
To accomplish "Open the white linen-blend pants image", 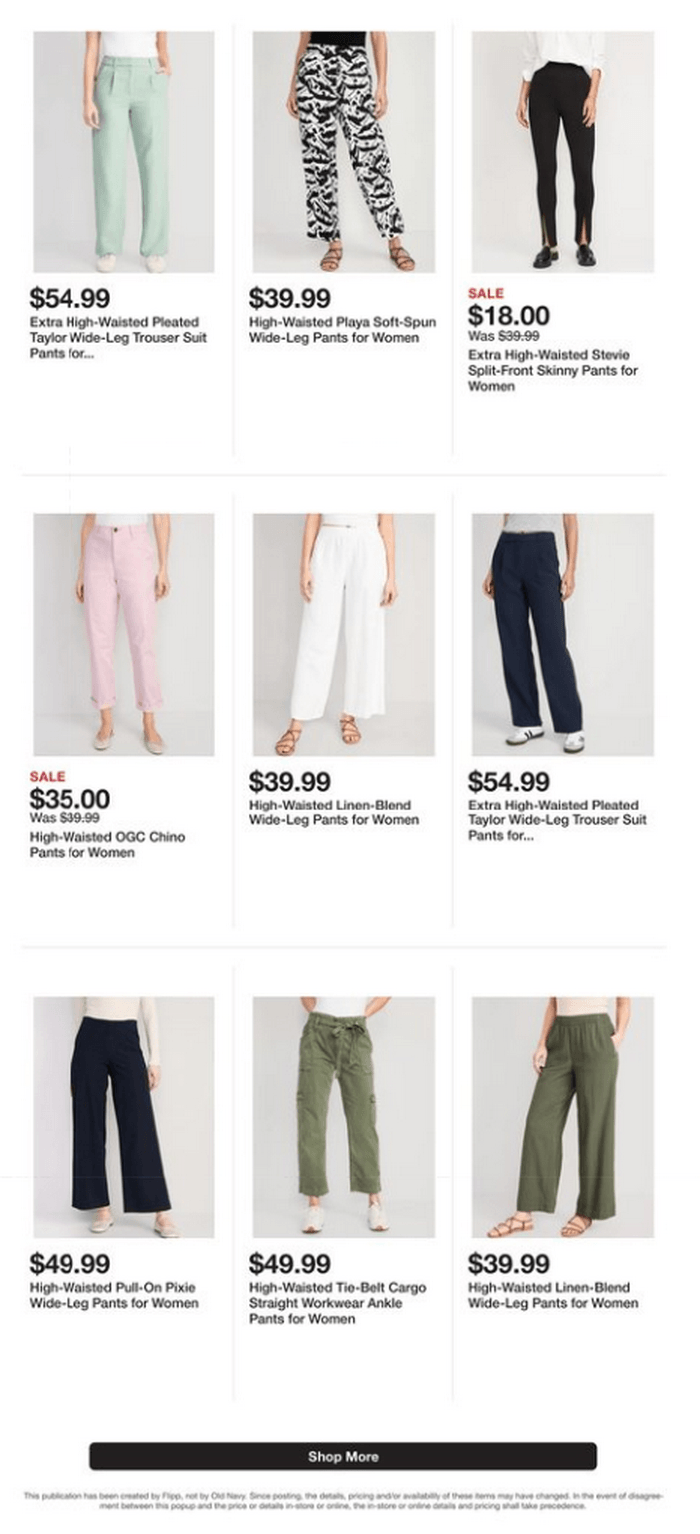I will pos(343,635).
